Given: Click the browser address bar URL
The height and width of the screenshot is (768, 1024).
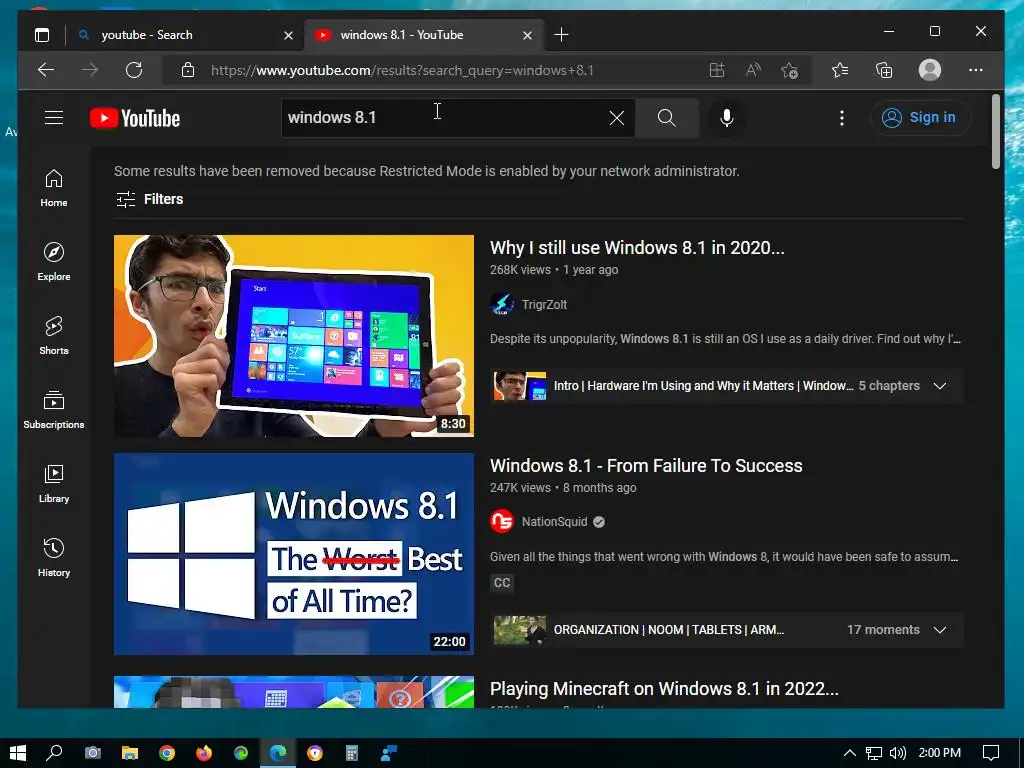Looking at the screenshot, I should (402, 70).
